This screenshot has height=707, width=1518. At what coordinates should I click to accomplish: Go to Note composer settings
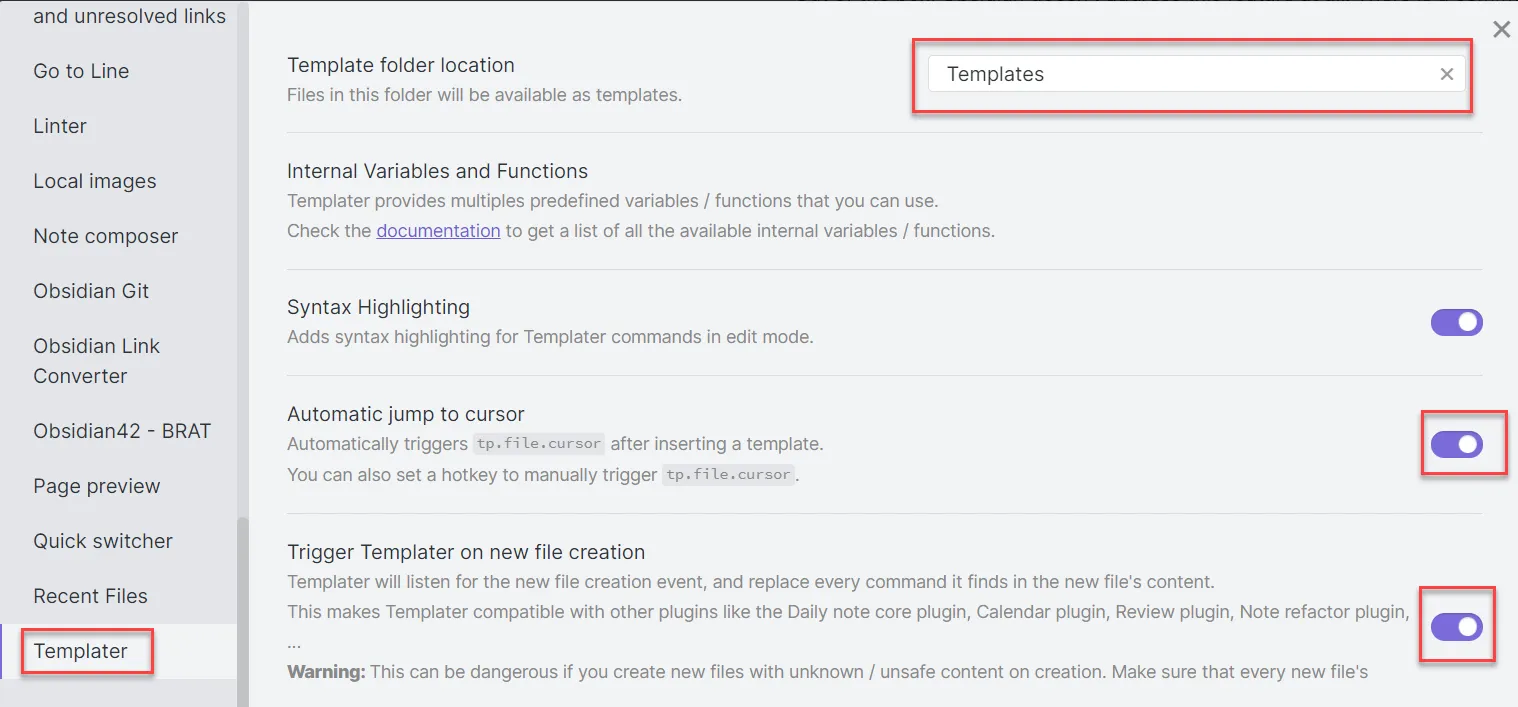106,236
